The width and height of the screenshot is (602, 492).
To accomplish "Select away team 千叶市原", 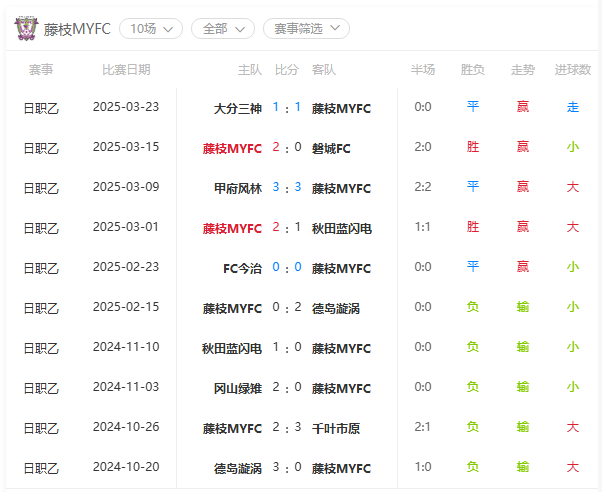I will point(336,428).
